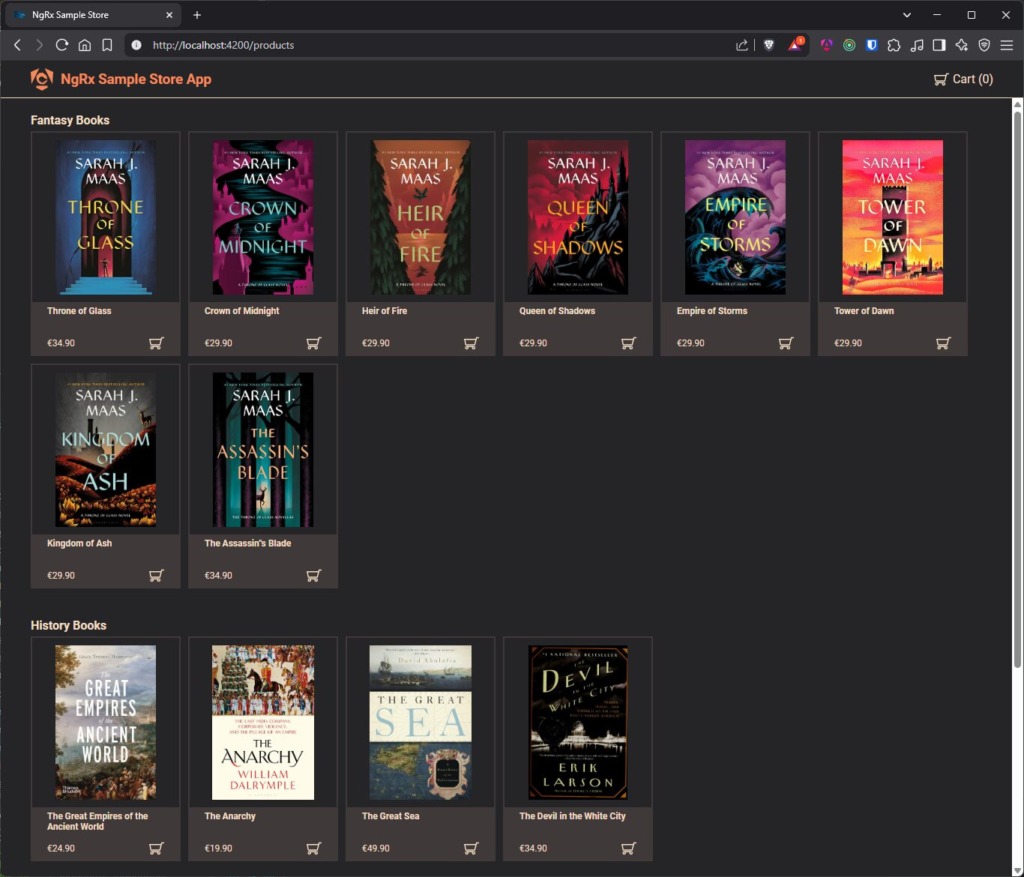Image resolution: width=1024 pixels, height=877 pixels.
Task: Close the NgRx Sample Store tab
Action: (x=169, y=14)
